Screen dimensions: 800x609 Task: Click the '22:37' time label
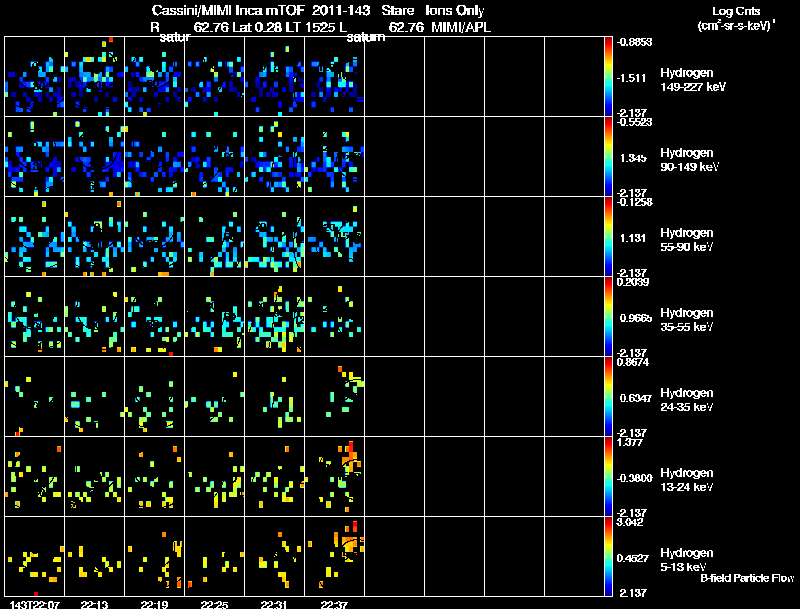[335, 604]
